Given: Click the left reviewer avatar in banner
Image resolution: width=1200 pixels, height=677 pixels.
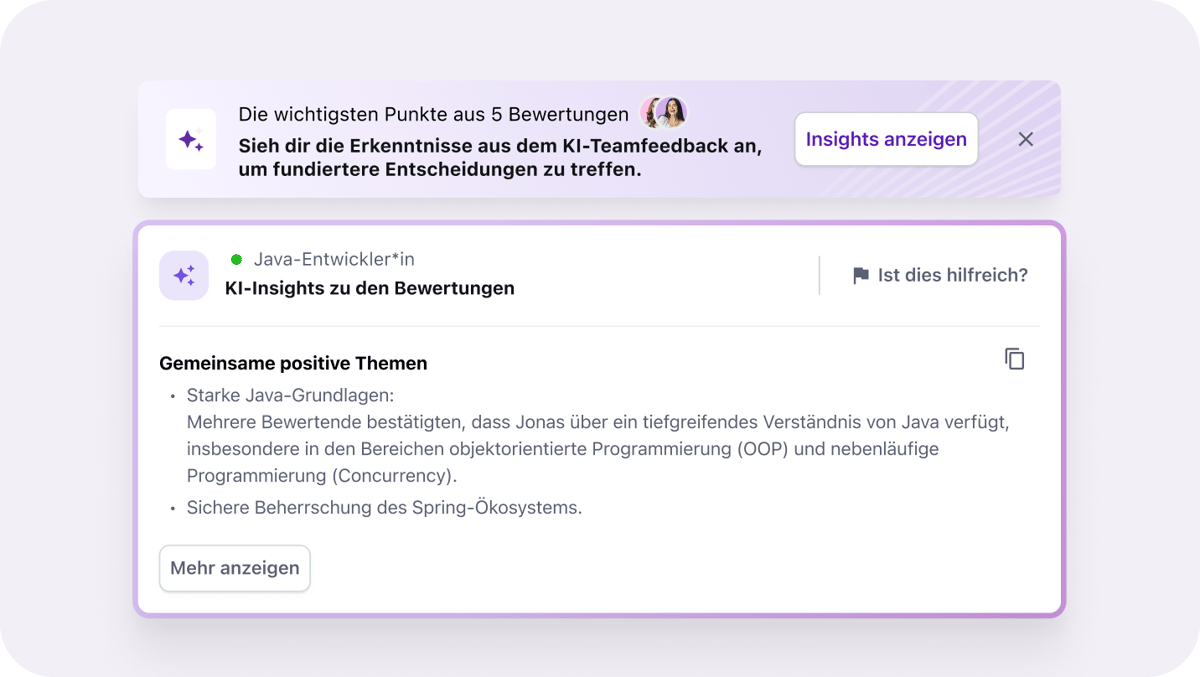Looking at the screenshot, I should click(x=654, y=113).
